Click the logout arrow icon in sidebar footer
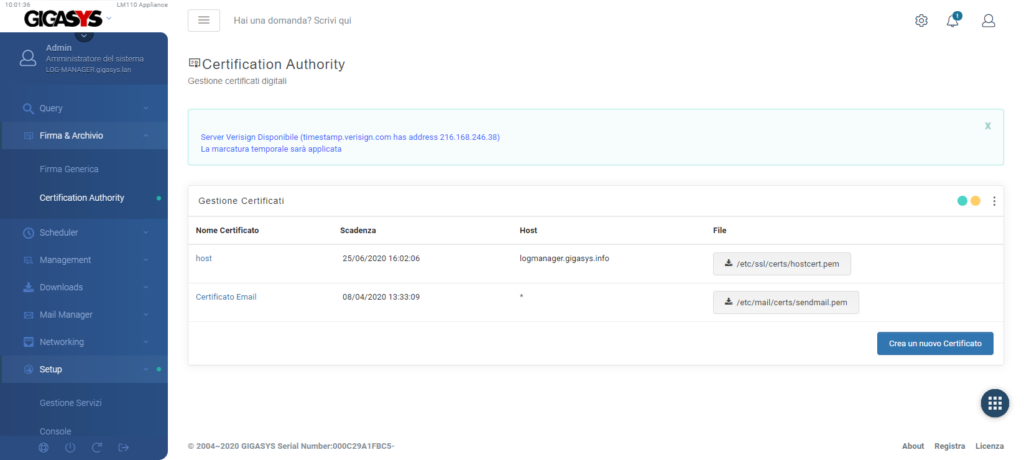Image resolution: width=1024 pixels, height=460 pixels. [x=124, y=447]
